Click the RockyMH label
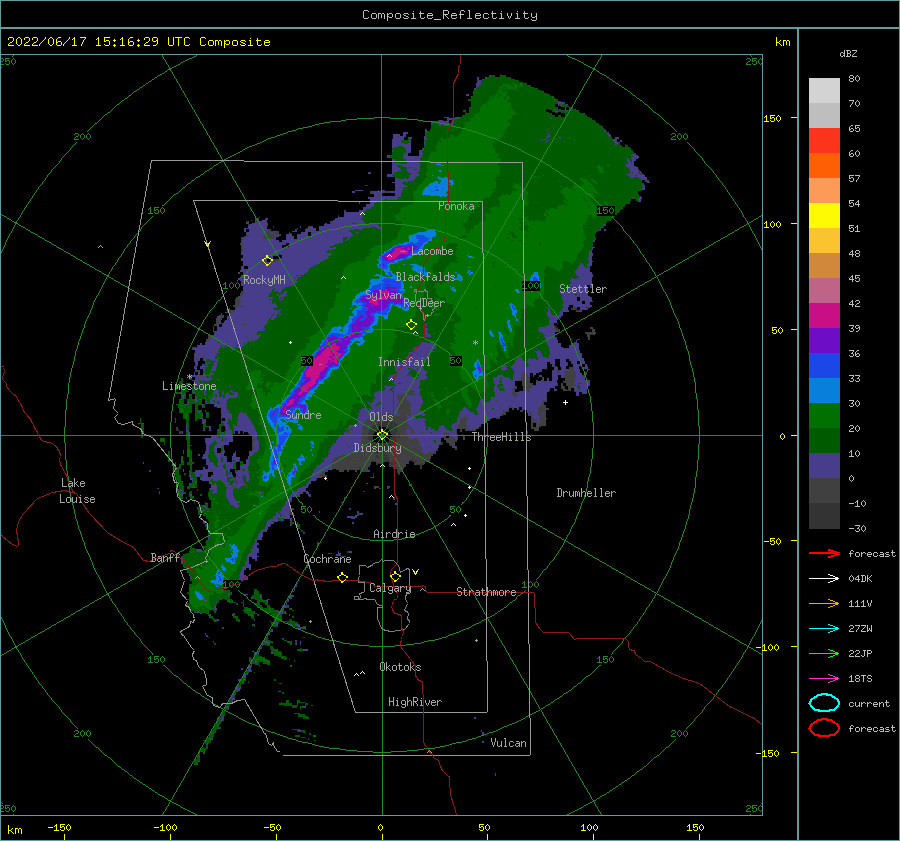900x841 pixels. (x=264, y=280)
